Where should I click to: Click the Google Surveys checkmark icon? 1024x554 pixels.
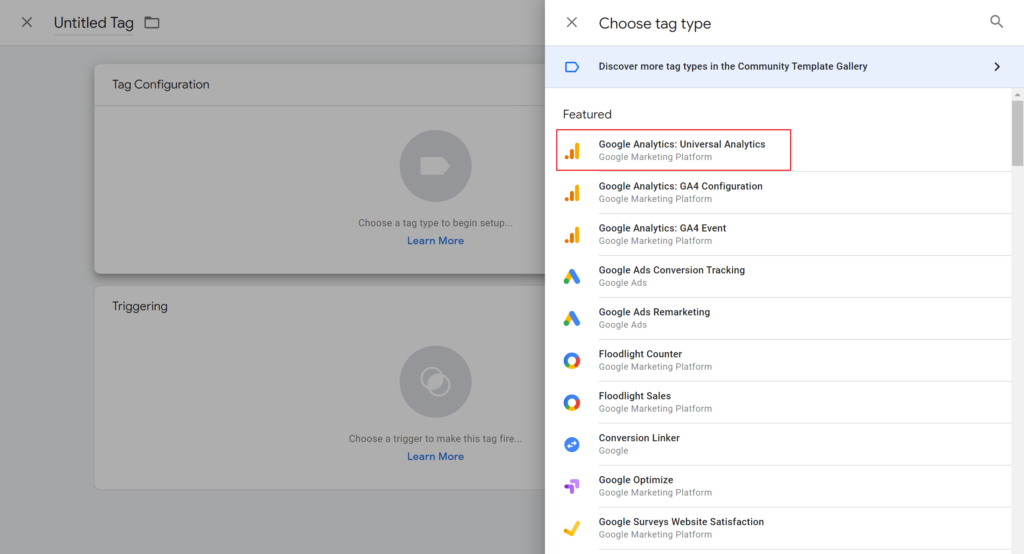pyautogui.click(x=572, y=529)
